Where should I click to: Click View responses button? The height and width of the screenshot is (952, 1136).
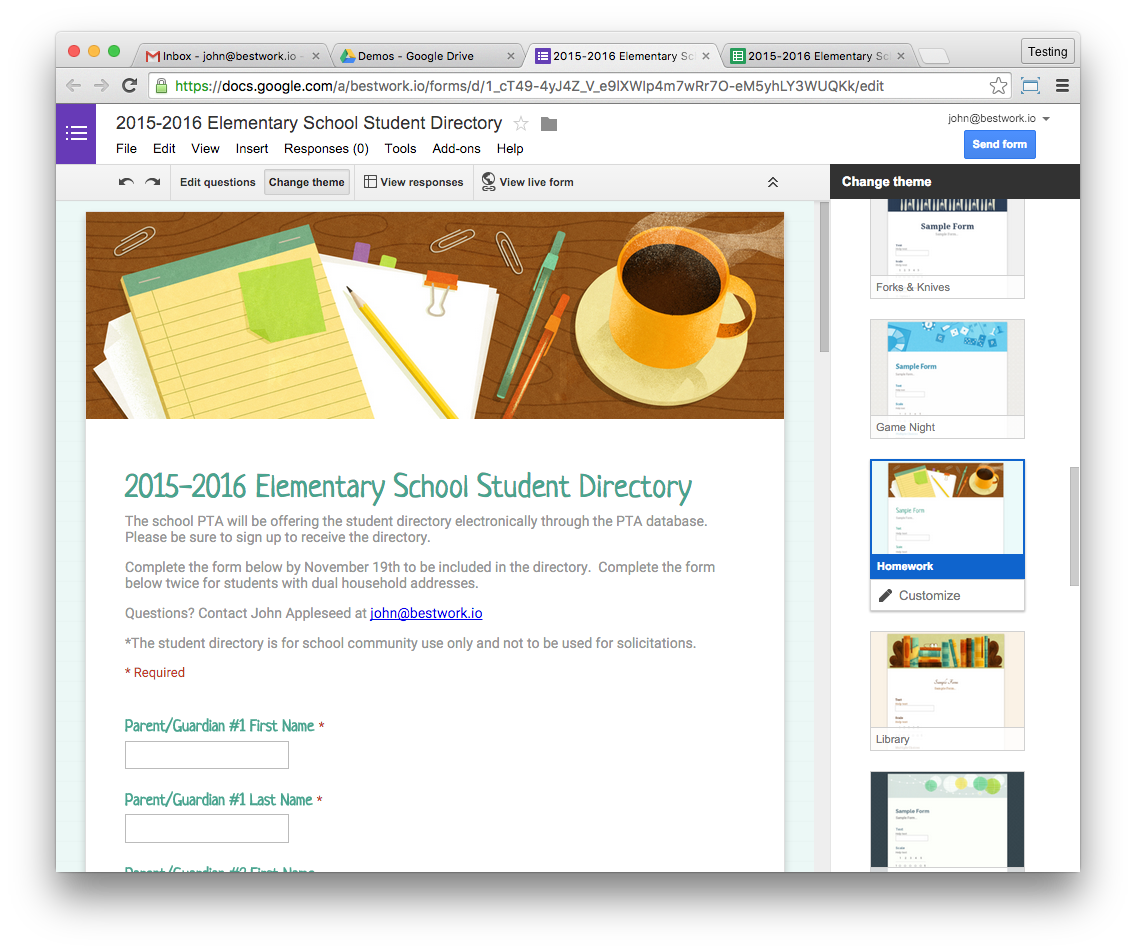tap(413, 182)
